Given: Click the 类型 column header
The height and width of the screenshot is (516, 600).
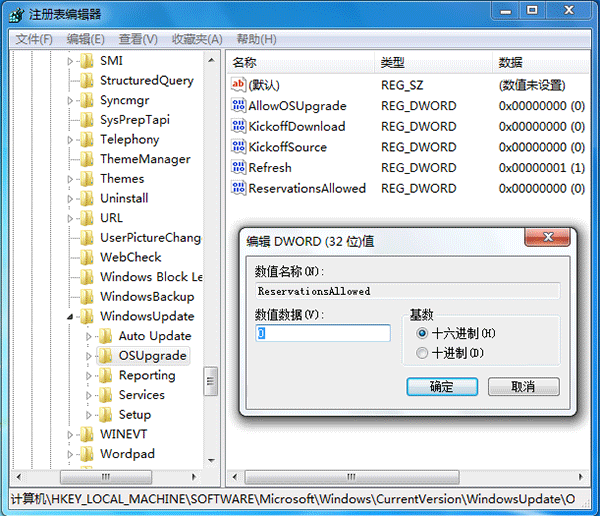Looking at the screenshot, I should click(x=433, y=62).
